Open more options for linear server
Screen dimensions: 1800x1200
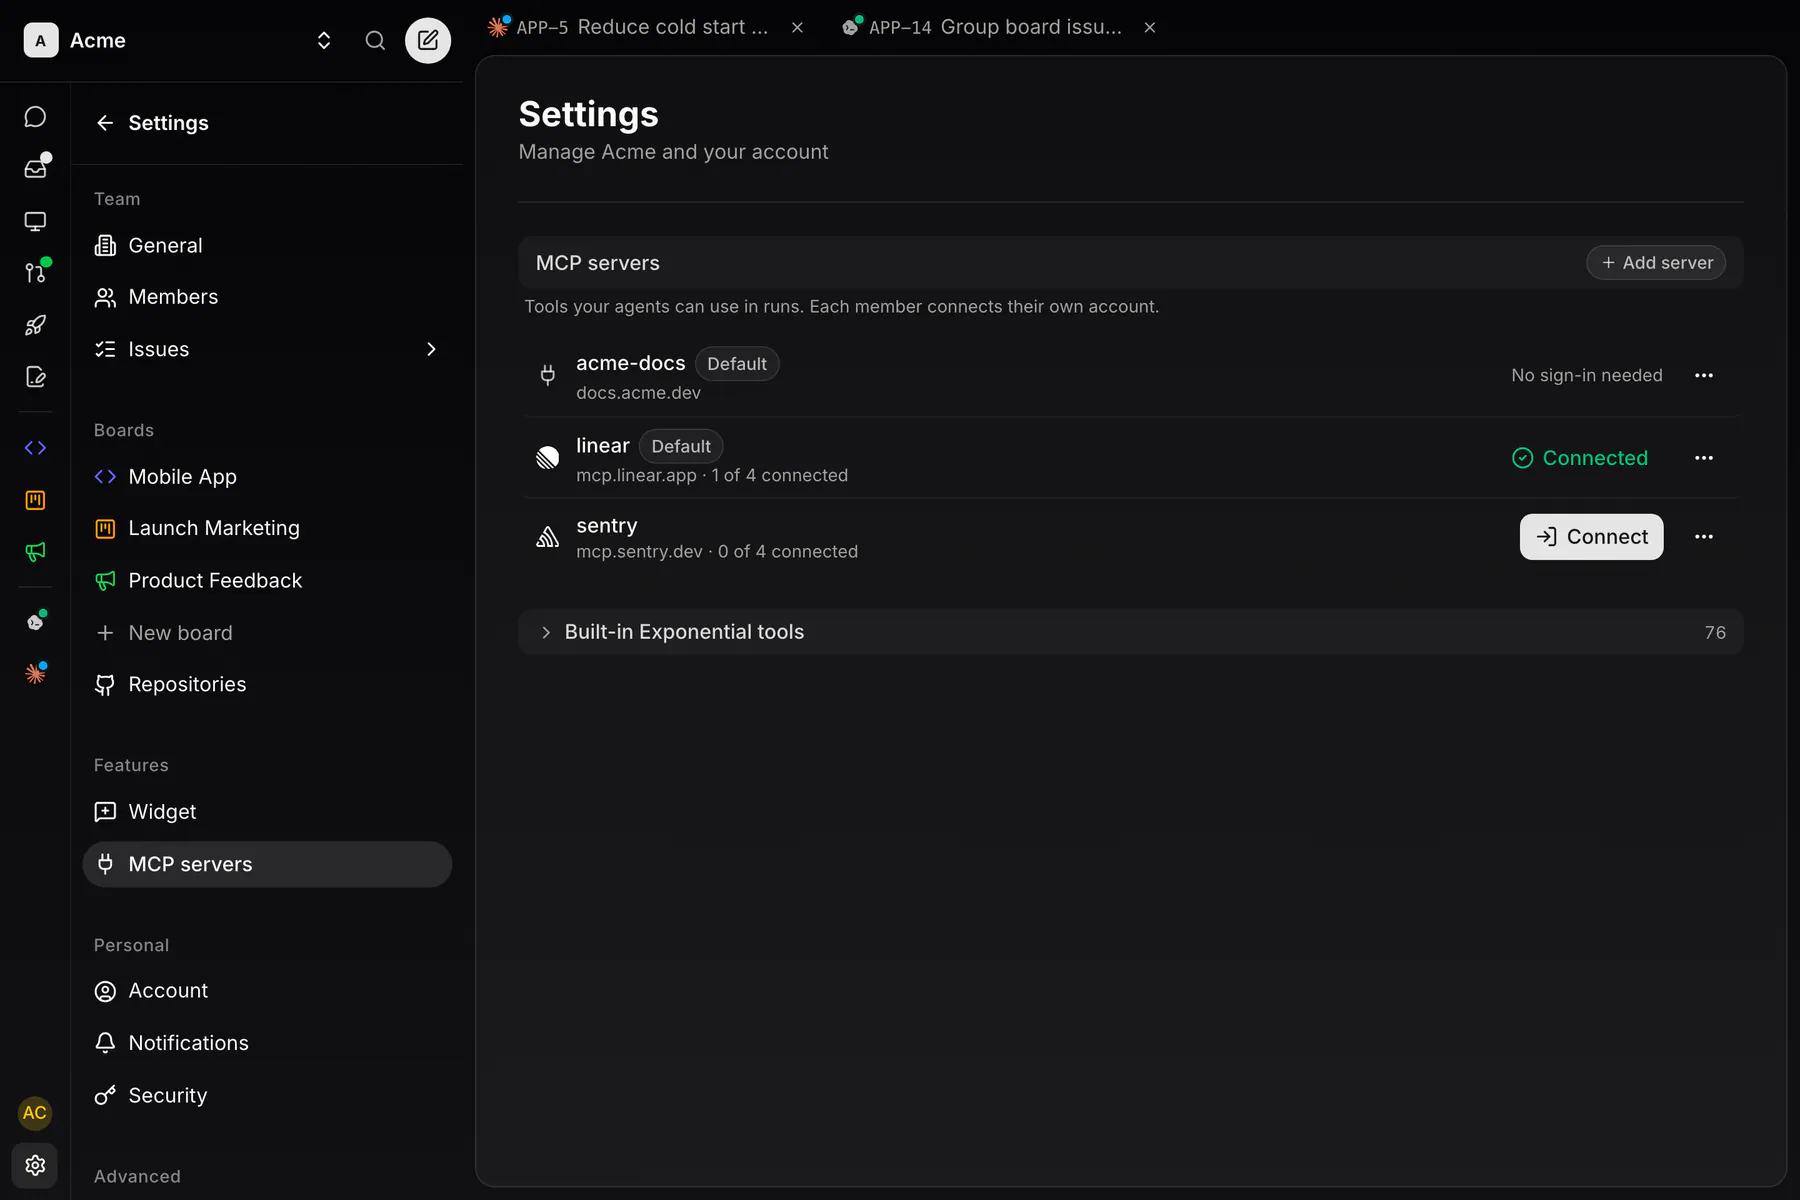(x=1704, y=458)
